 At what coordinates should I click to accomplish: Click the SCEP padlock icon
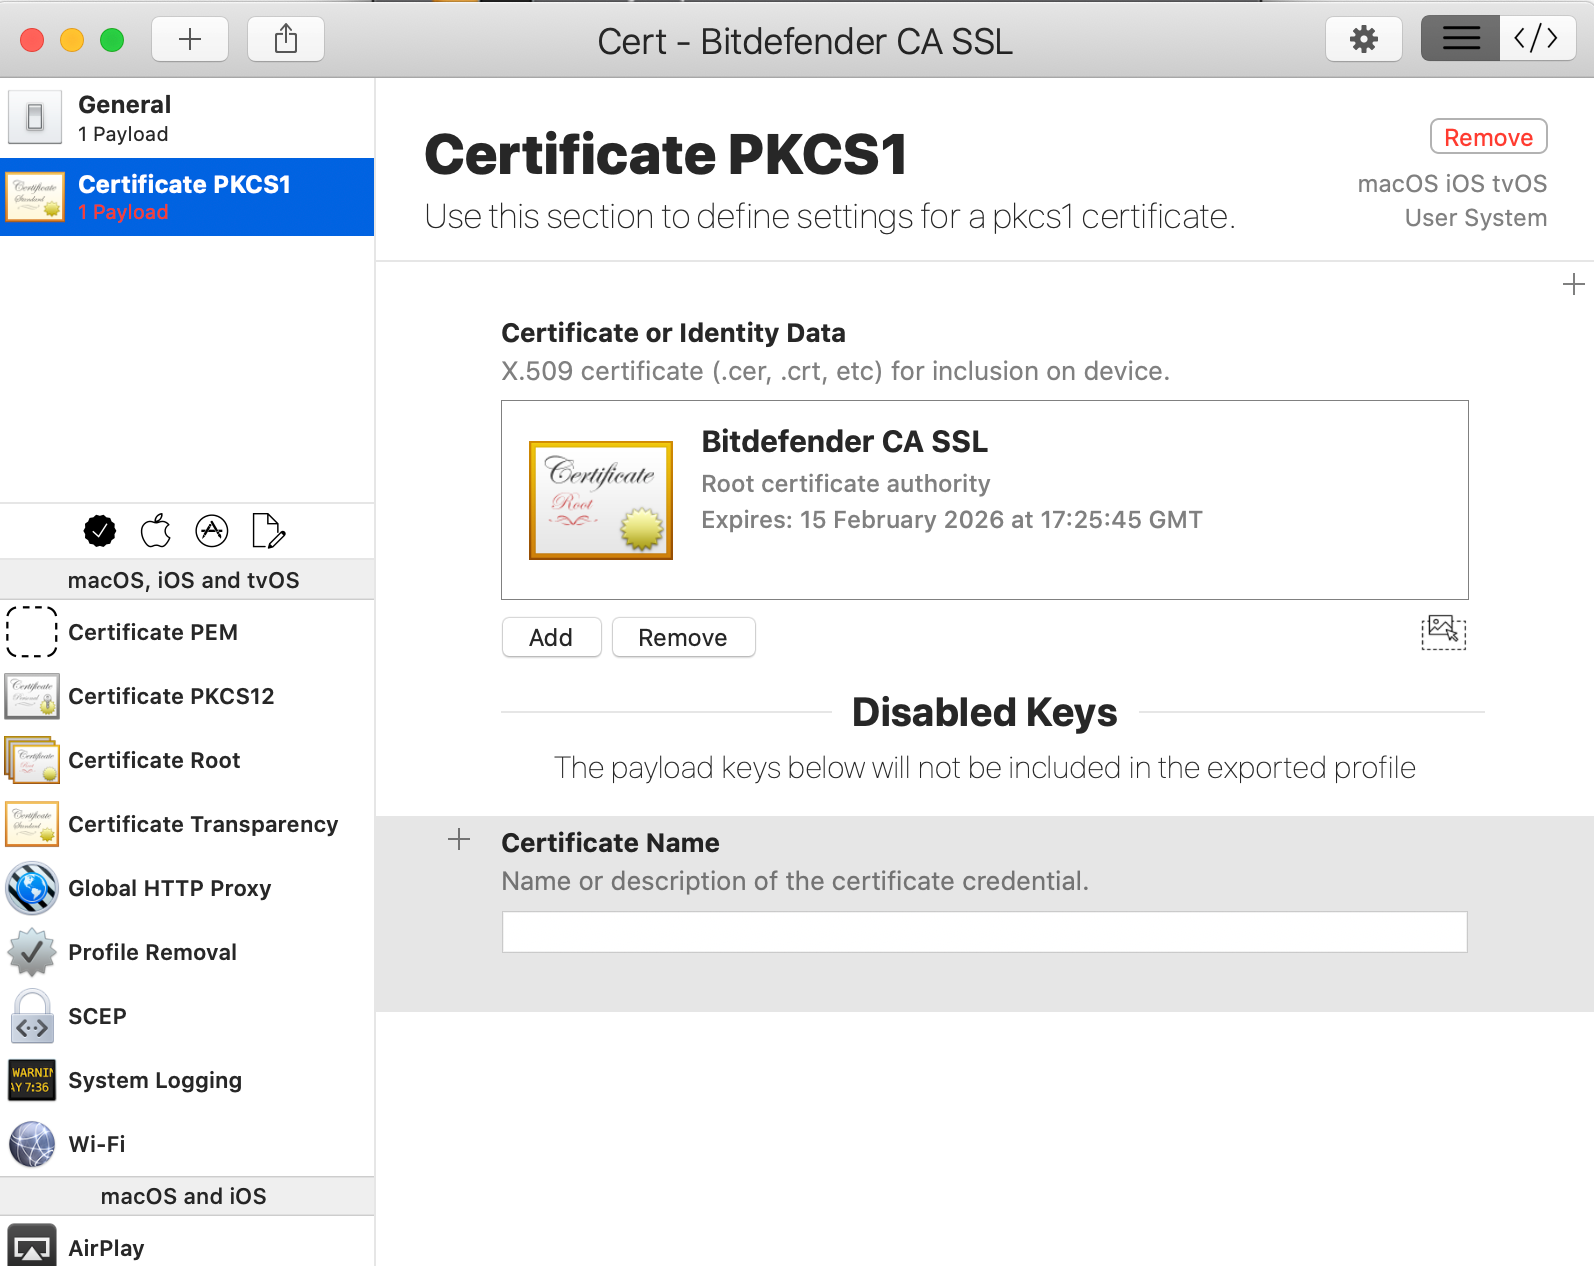(x=32, y=1016)
